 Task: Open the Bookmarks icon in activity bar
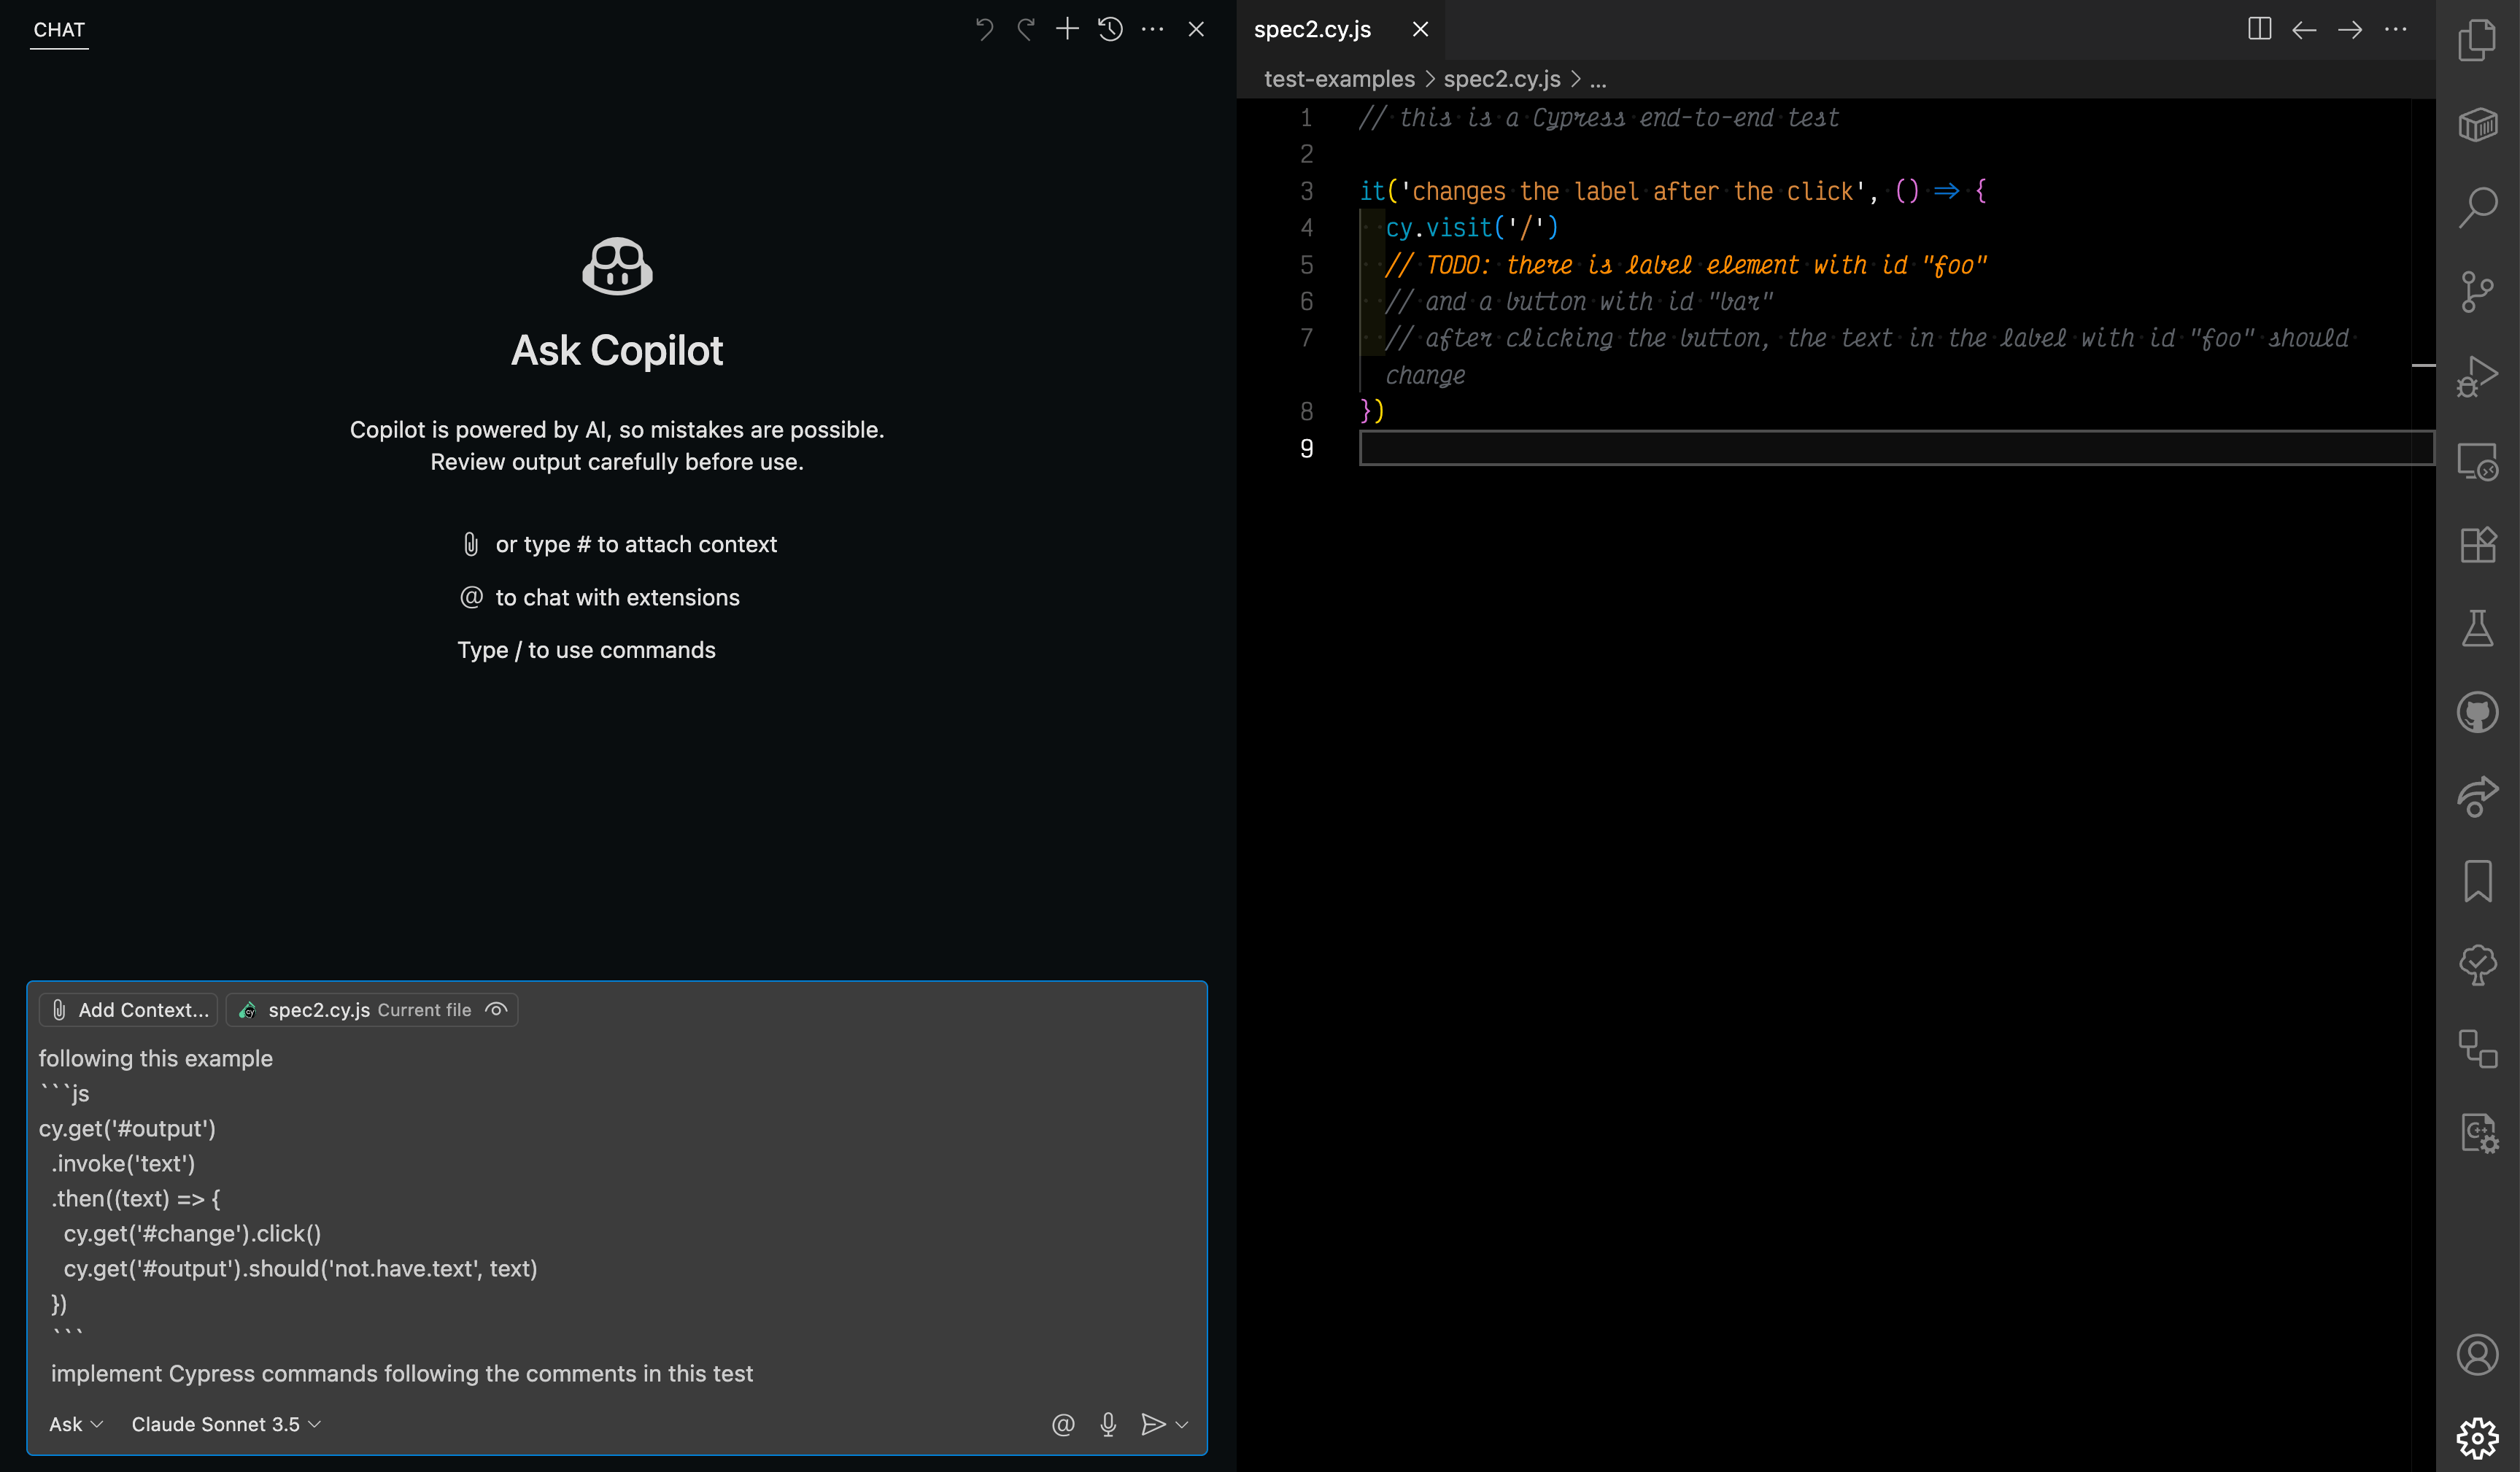[x=2477, y=881]
